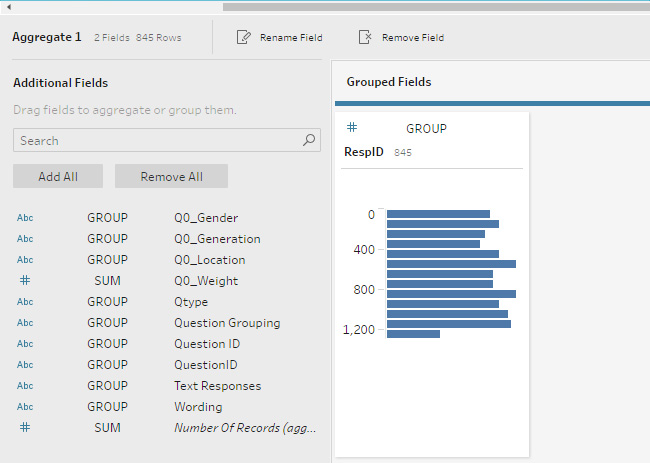650x463 pixels.
Task: Click the bottom bar in RespID histogram
Action: tap(413, 334)
